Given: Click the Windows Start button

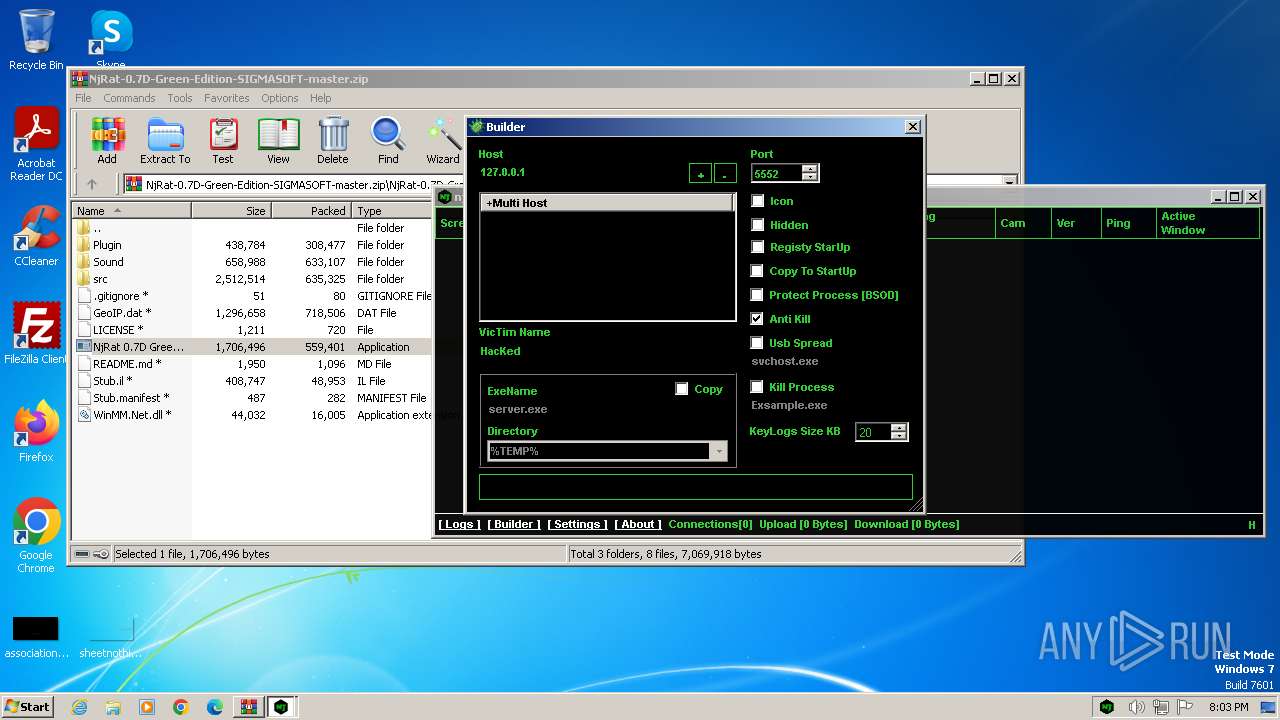Looking at the screenshot, I should [x=27, y=707].
